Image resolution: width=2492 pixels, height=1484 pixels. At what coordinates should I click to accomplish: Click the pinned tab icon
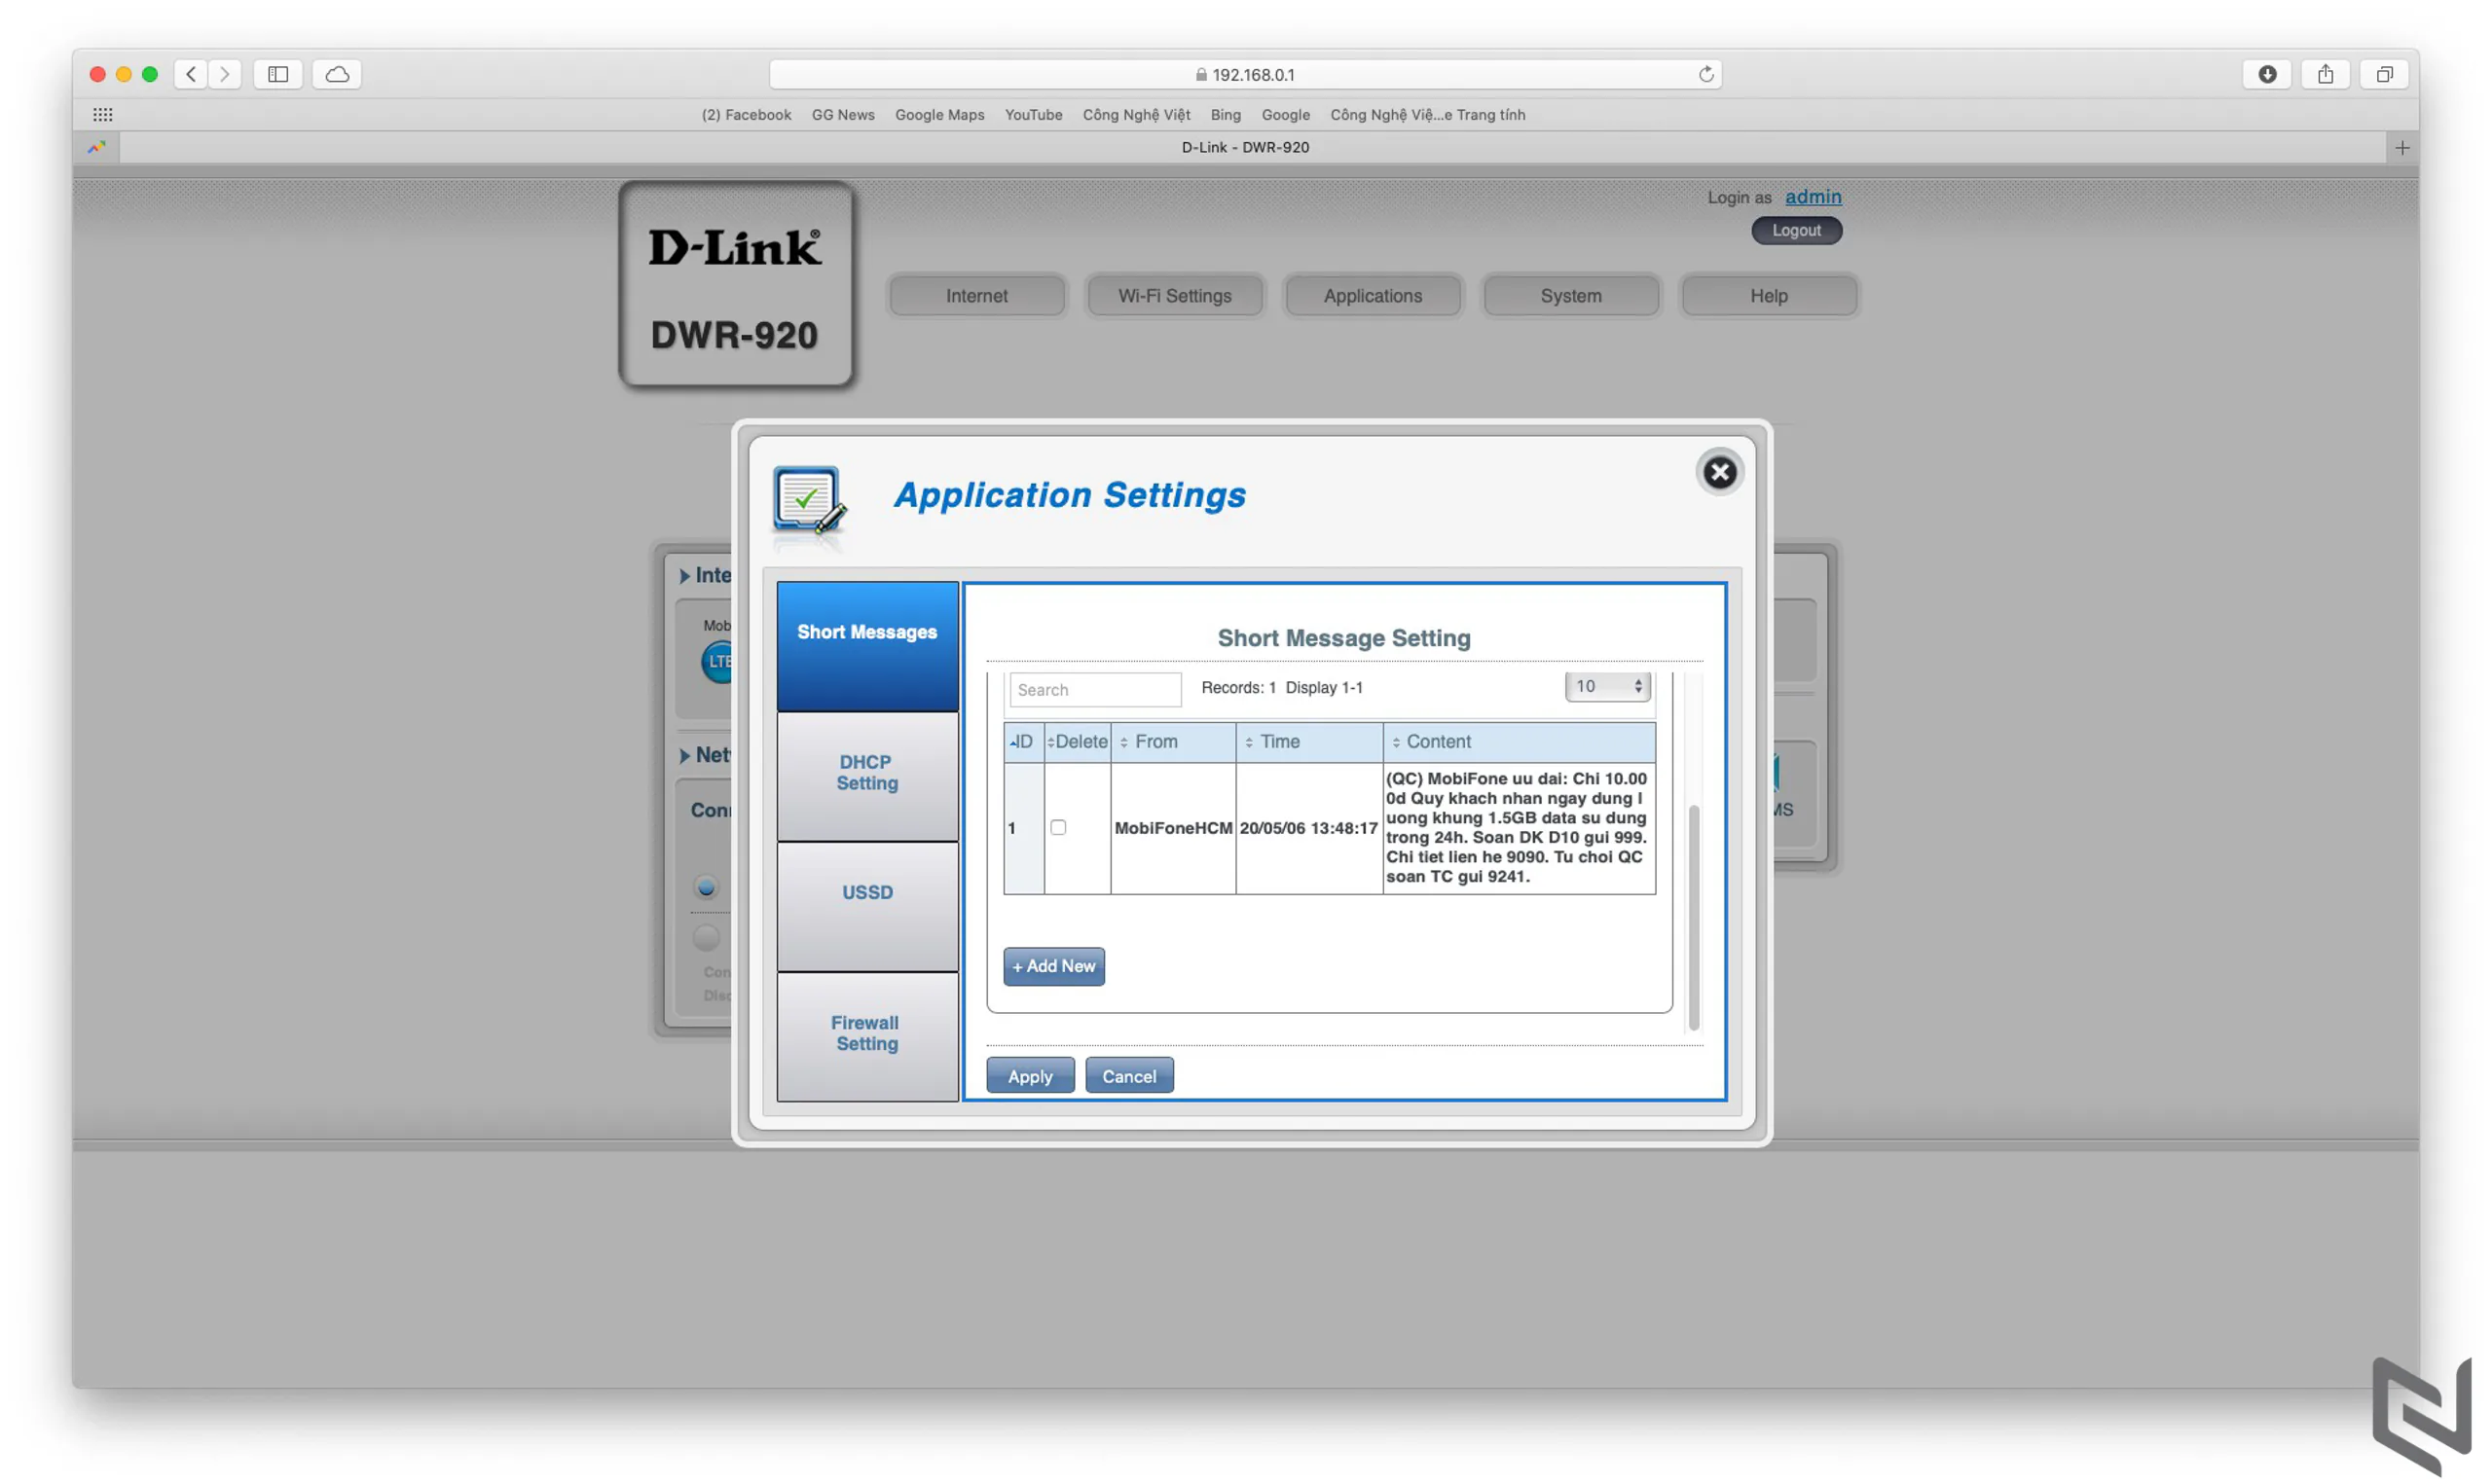[x=97, y=148]
